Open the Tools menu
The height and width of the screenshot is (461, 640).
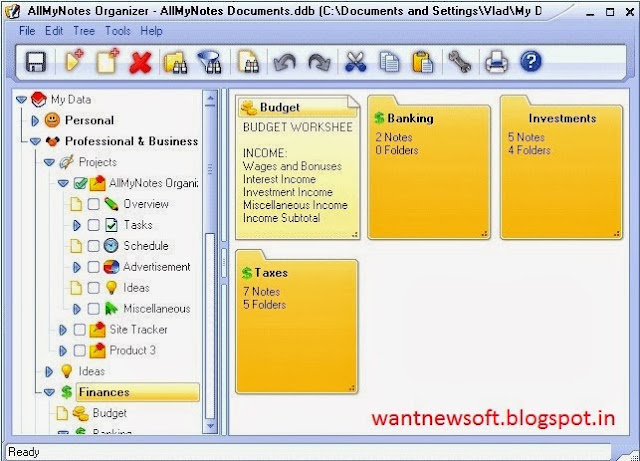click(118, 31)
